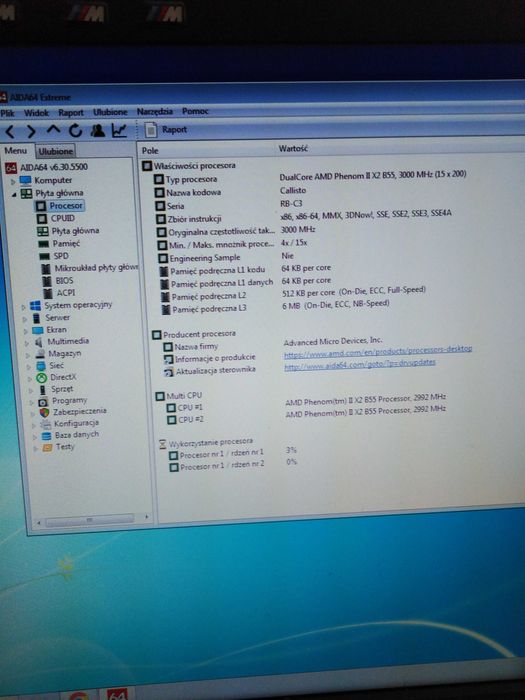Open the Widok menu

[x=36, y=112]
